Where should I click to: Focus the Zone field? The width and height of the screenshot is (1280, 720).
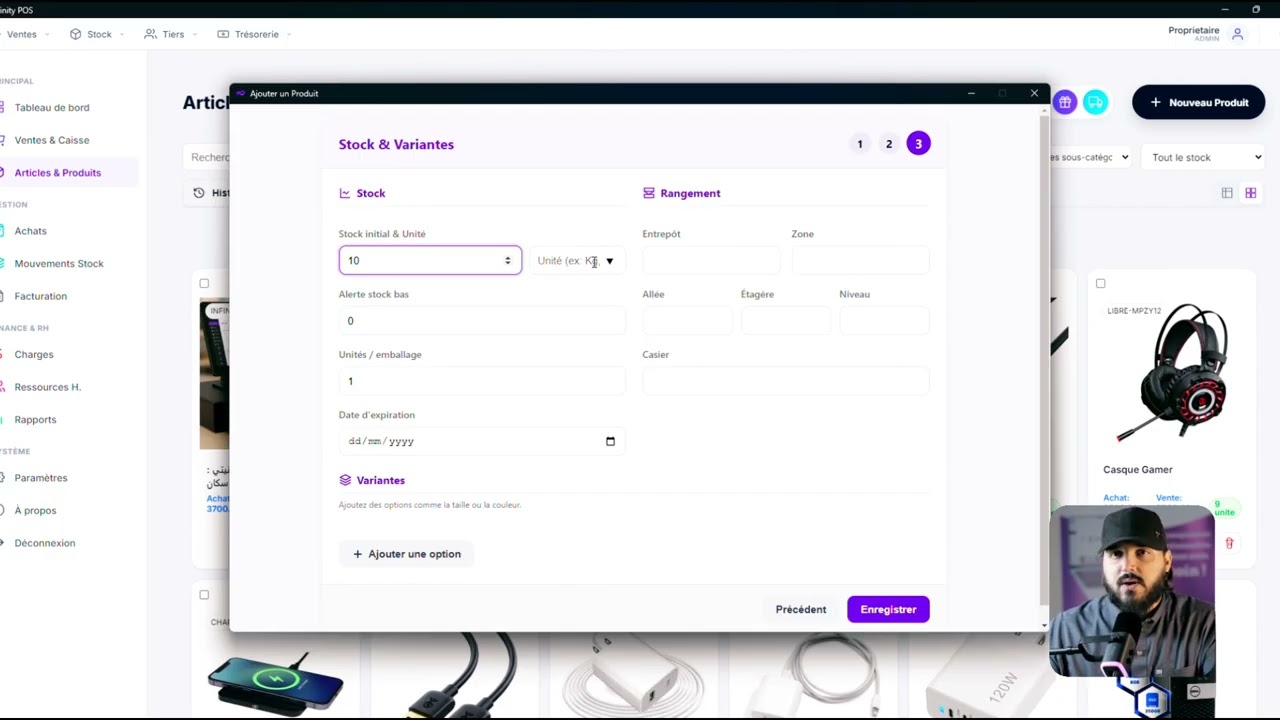(860, 260)
